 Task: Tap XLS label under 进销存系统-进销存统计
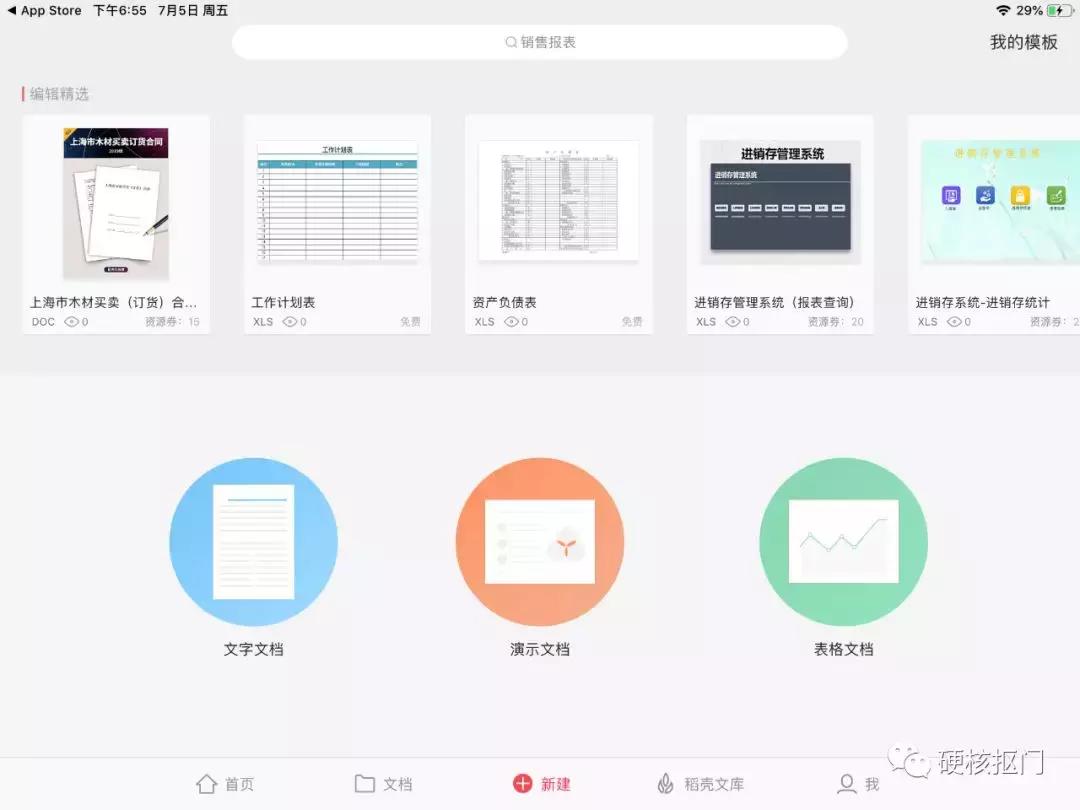927,322
